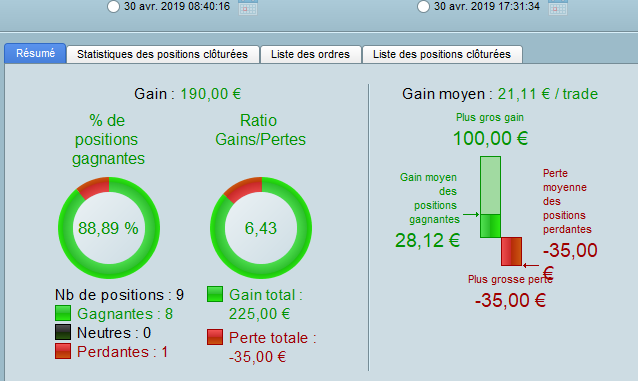Click the 'Perte totale :' label

tap(273, 338)
